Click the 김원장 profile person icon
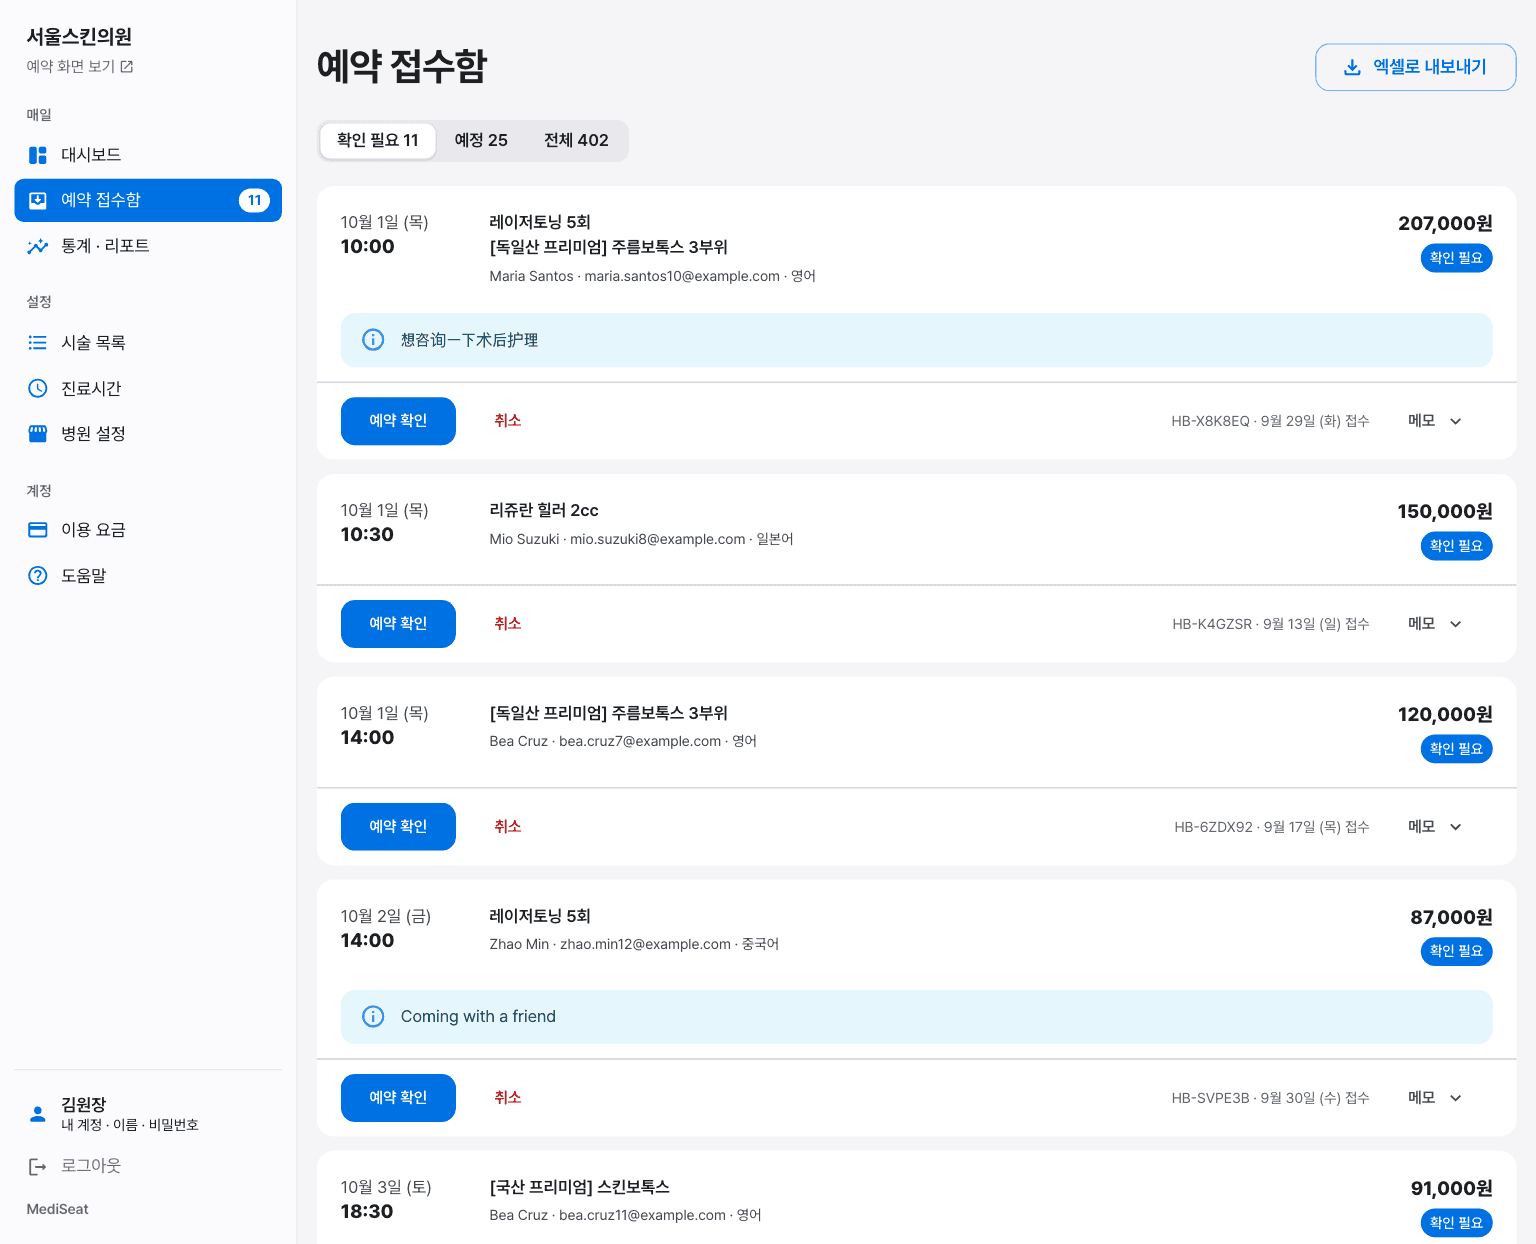The image size is (1536, 1244). (x=38, y=1114)
